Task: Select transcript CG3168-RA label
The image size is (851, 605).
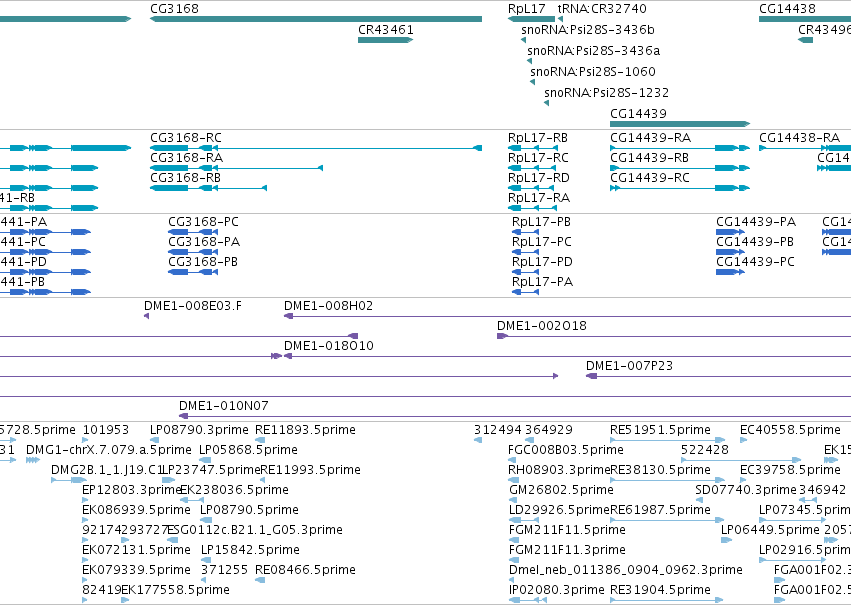Action: (187, 158)
